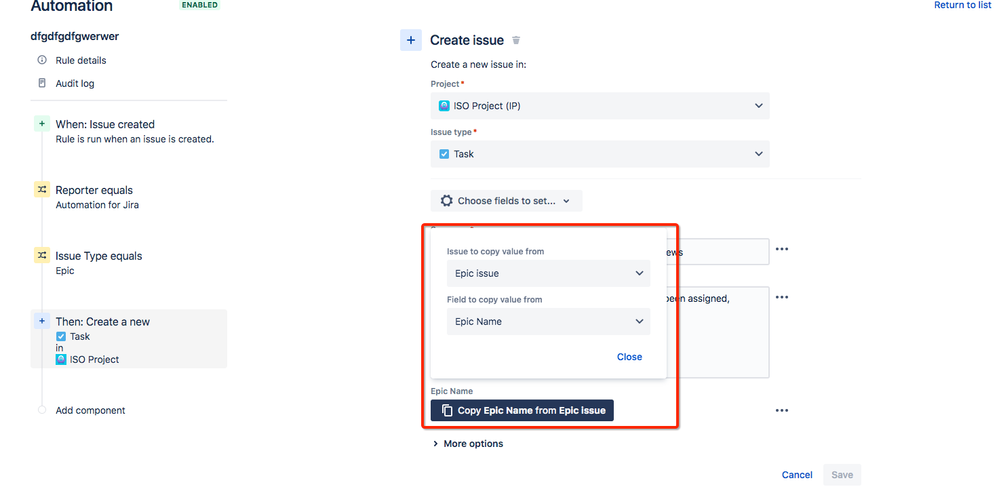Click the ISO Project avatar in the Project dropdown
This screenshot has width=999, height=504.
[x=444, y=106]
